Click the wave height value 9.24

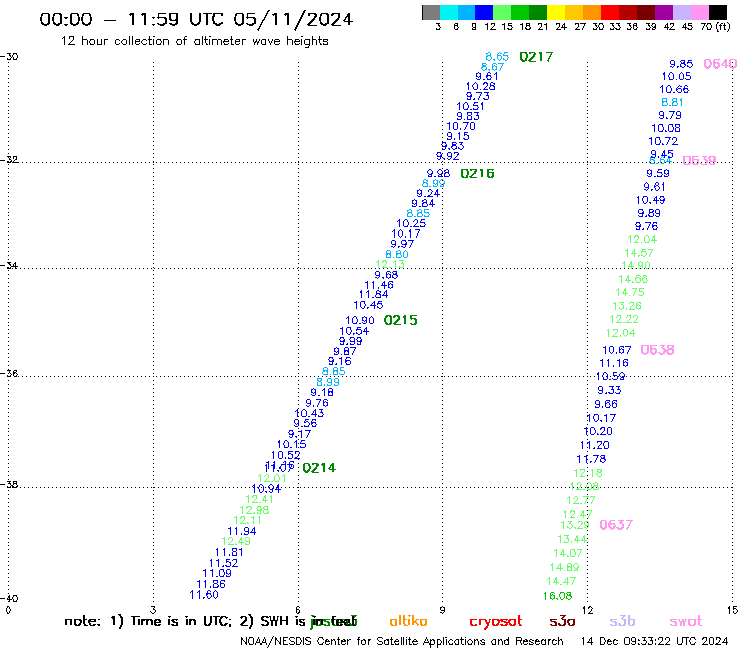coord(428,194)
